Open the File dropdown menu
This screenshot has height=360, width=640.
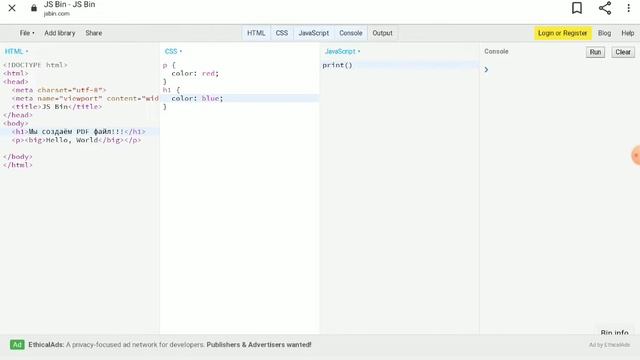click(x=27, y=33)
